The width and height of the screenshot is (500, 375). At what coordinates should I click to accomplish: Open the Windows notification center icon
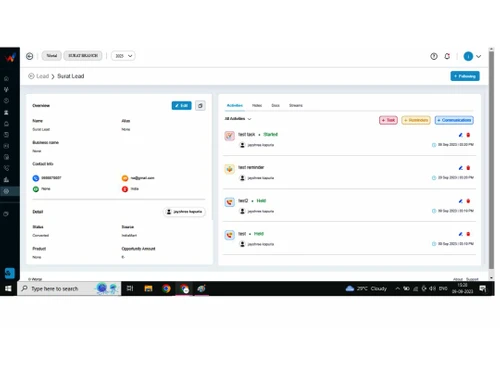pyautogui.click(x=483, y=289)
